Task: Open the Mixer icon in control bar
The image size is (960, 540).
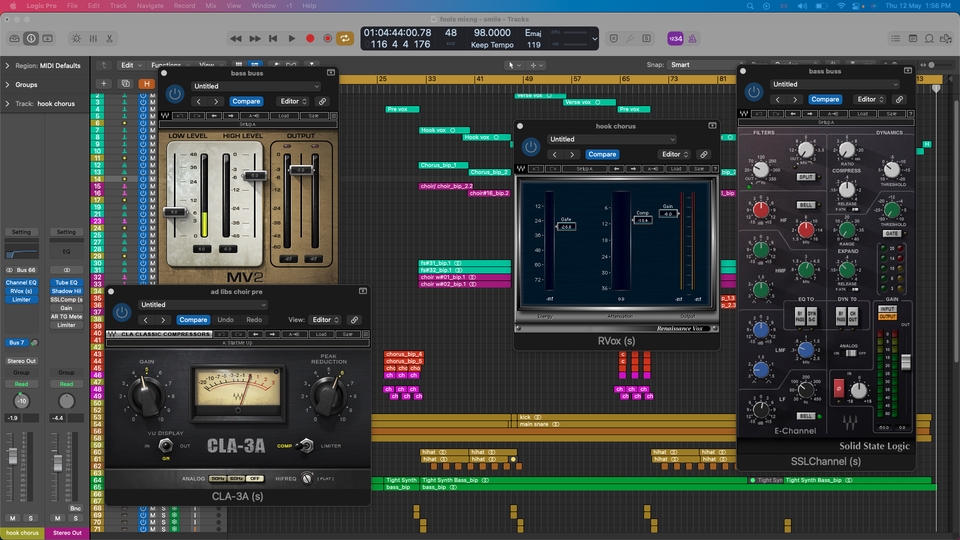Action: pyautogui.click(x=93, y=39)
